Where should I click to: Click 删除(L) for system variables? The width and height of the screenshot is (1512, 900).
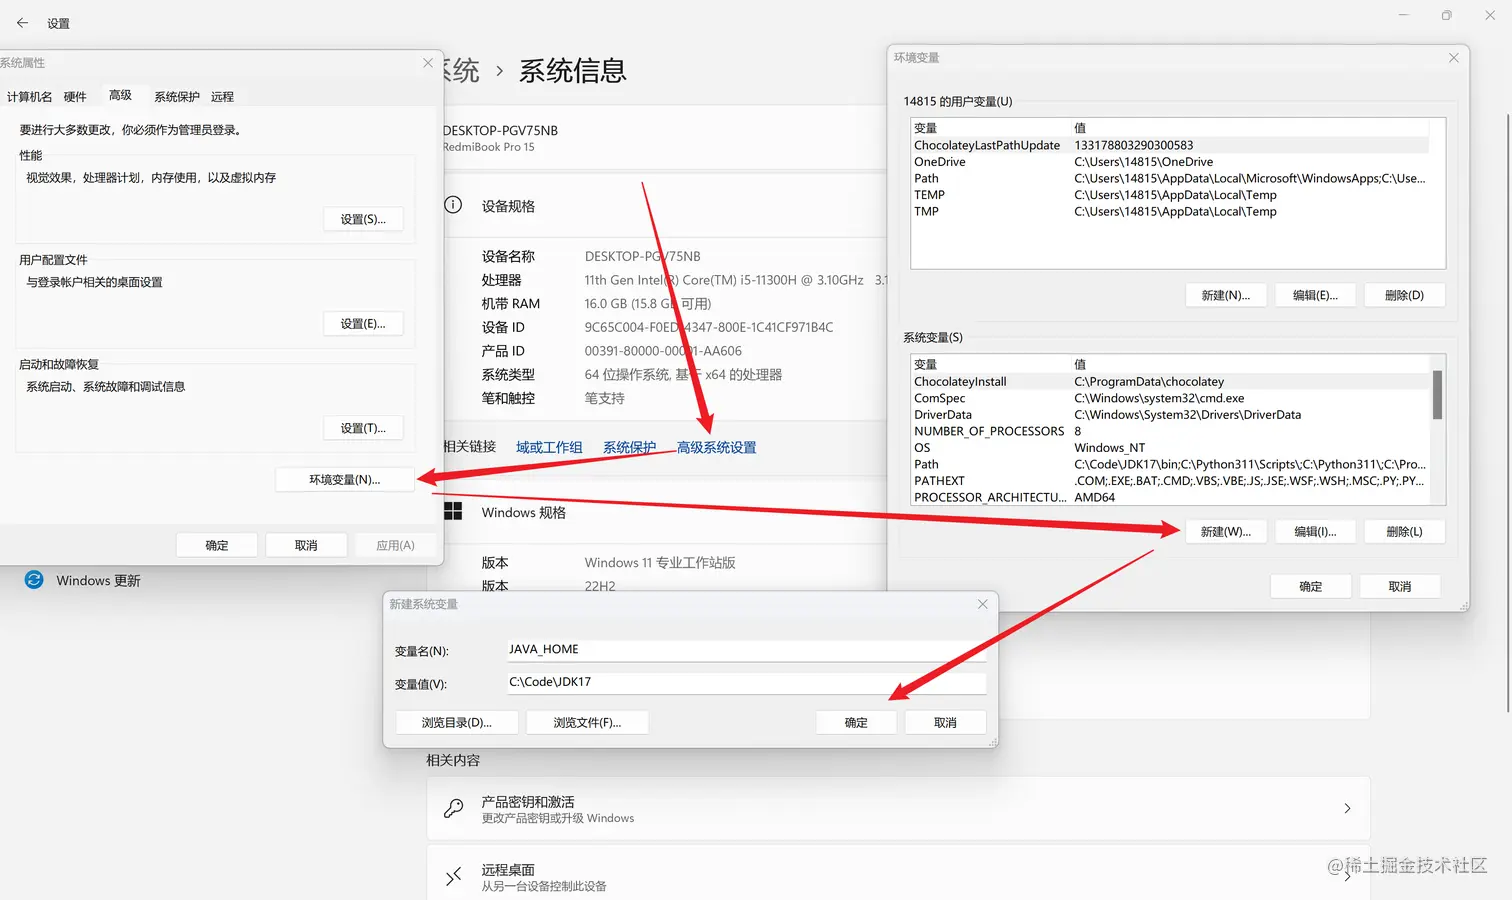click(1404, 531)
